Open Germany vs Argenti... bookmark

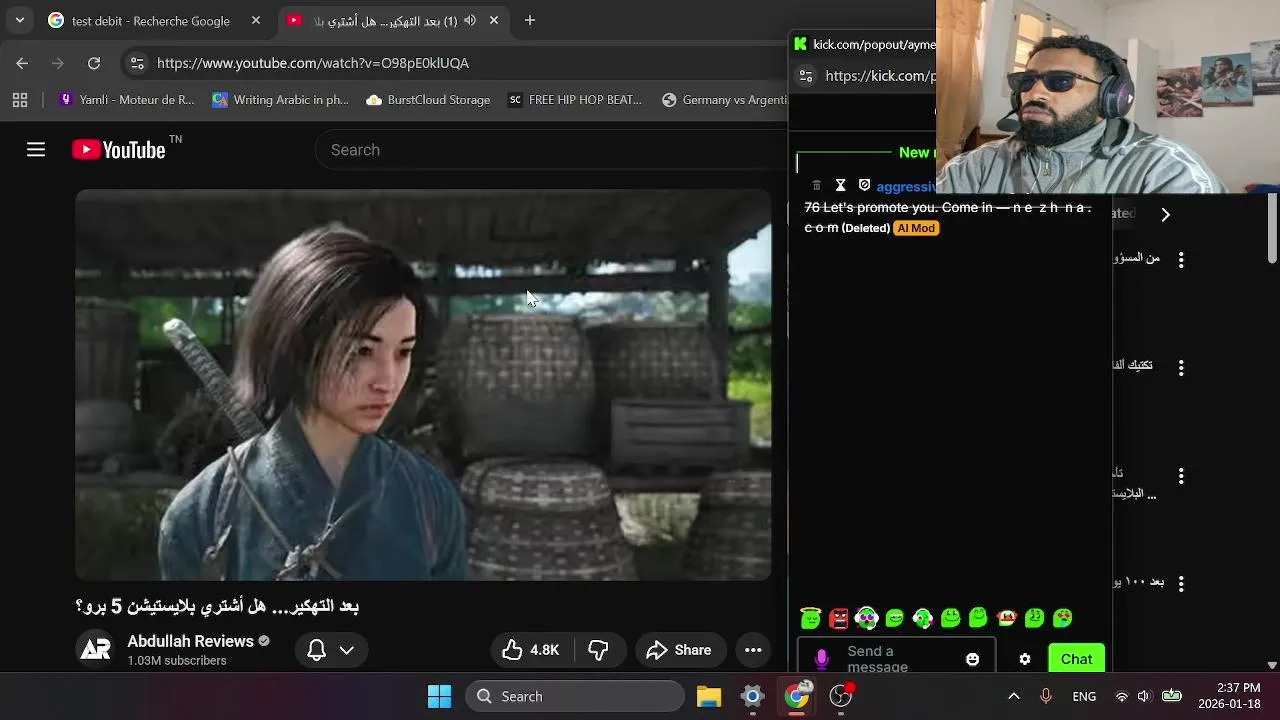(x=724, y=100)
